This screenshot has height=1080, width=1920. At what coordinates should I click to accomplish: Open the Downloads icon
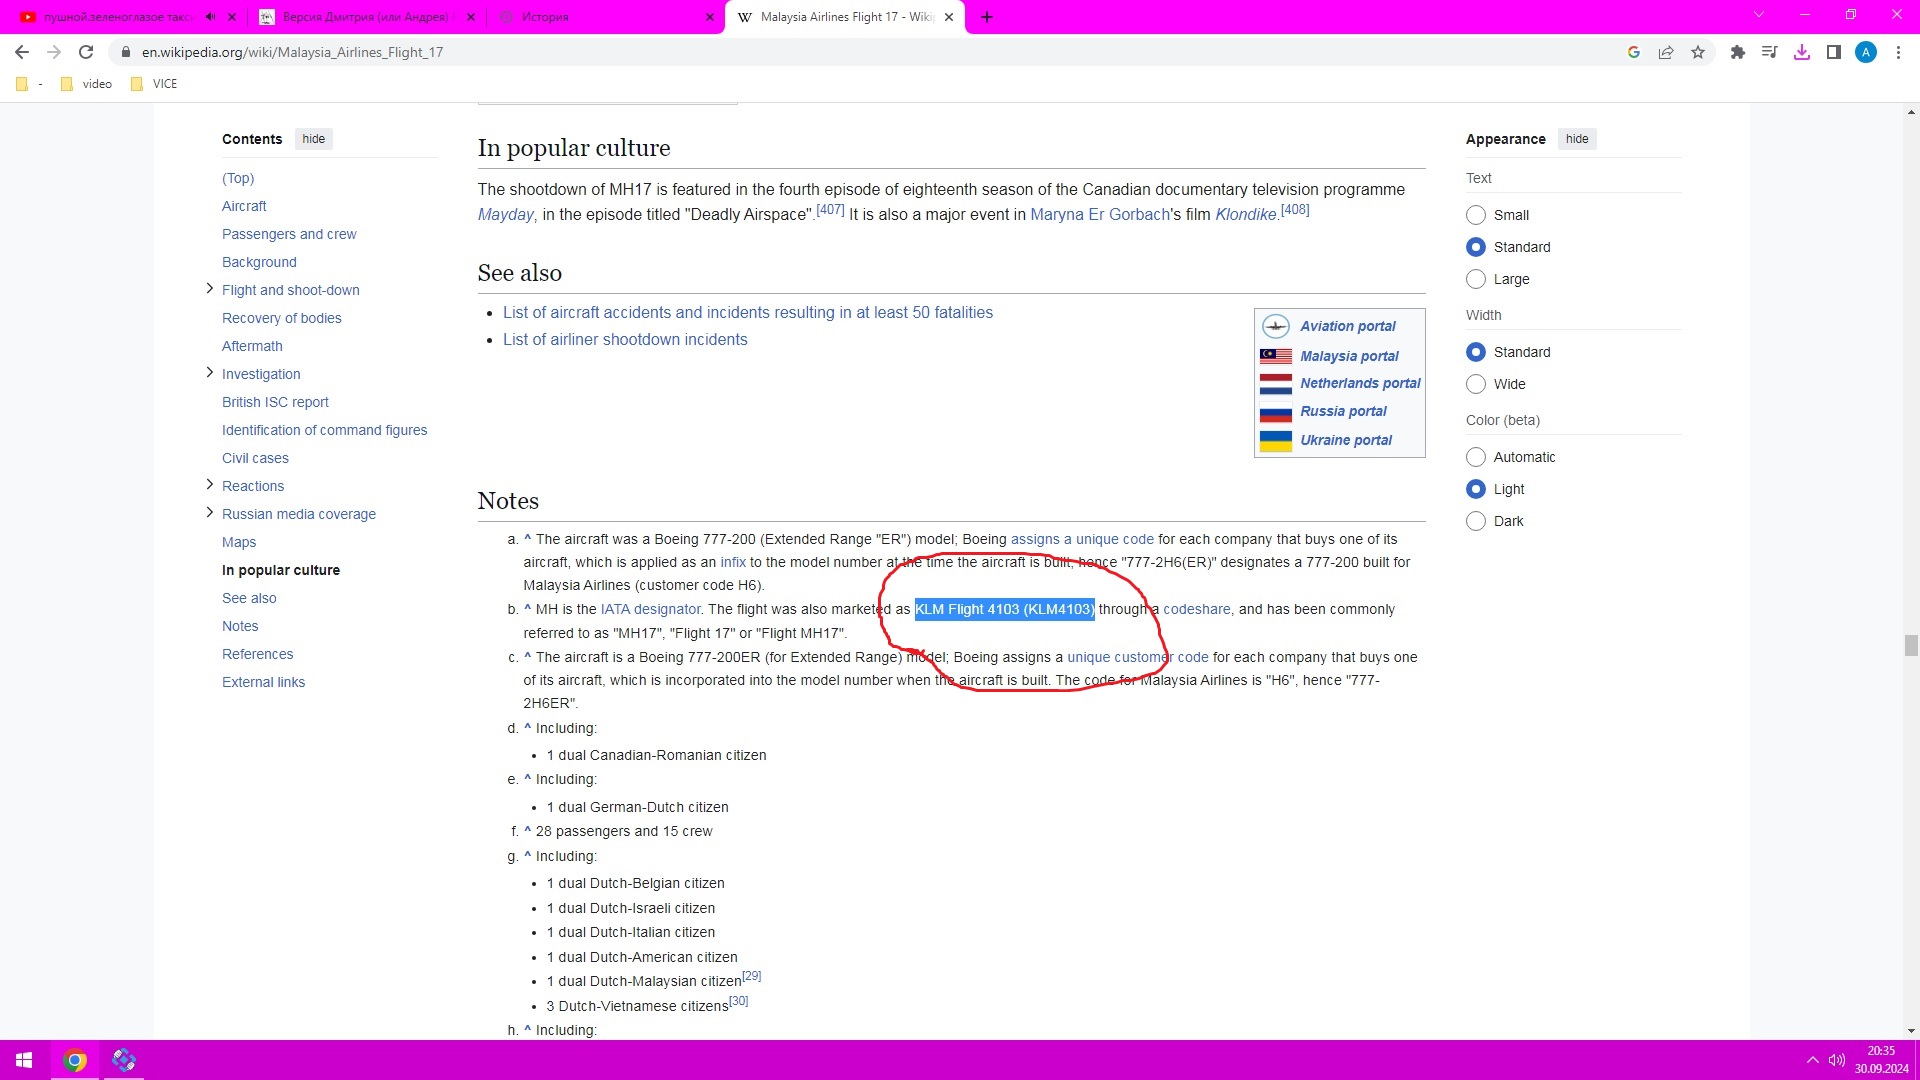tap(1802, 52)
